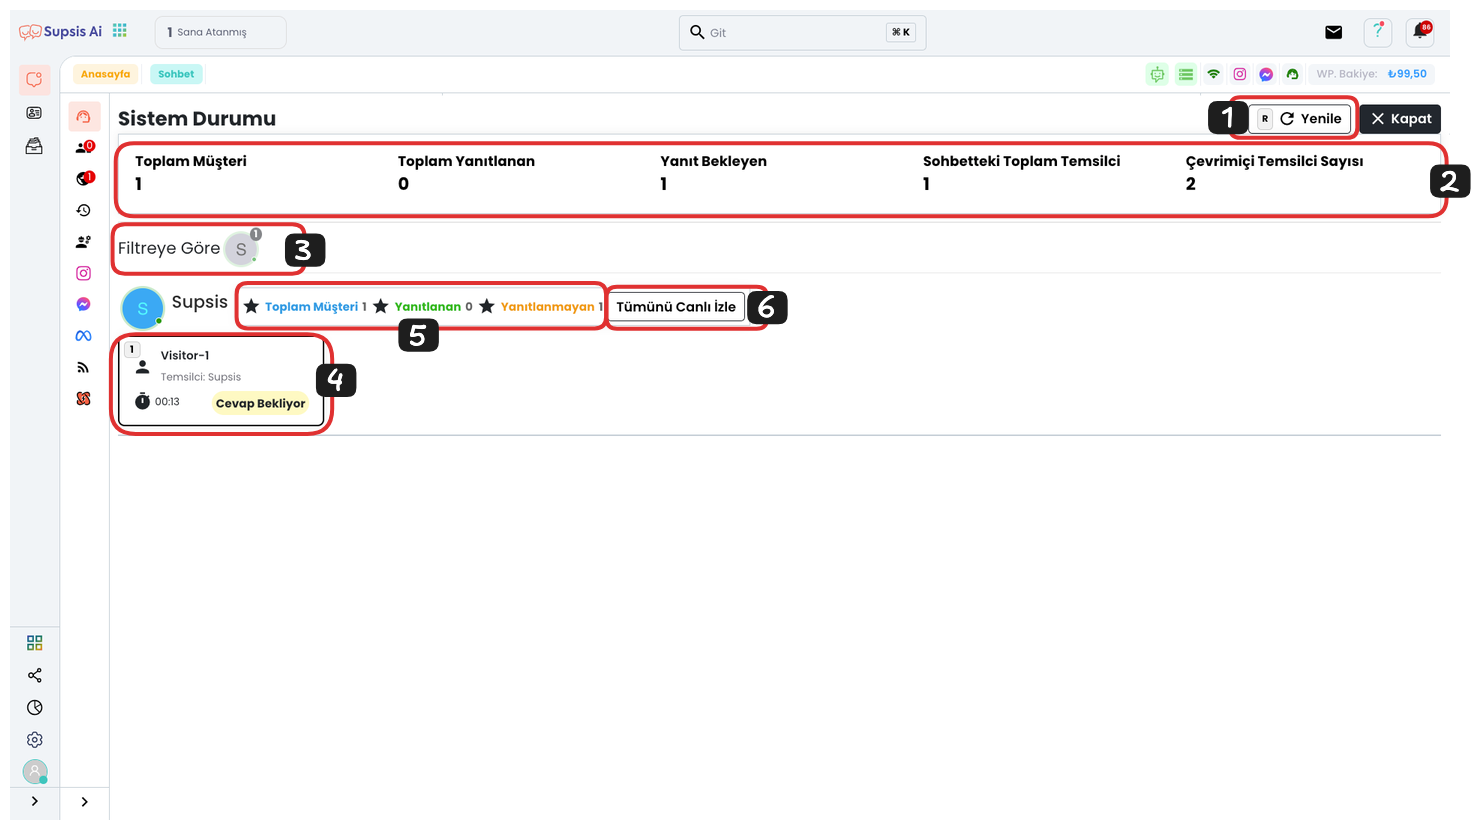
Task: Open the red knot integration icon
Action: [x=84, y=398]
